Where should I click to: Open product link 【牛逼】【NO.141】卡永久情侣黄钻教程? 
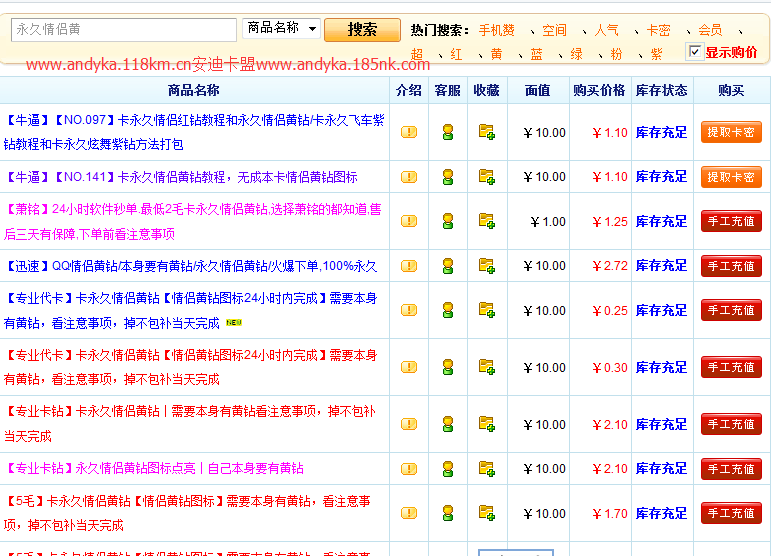[x=181, y=177]
